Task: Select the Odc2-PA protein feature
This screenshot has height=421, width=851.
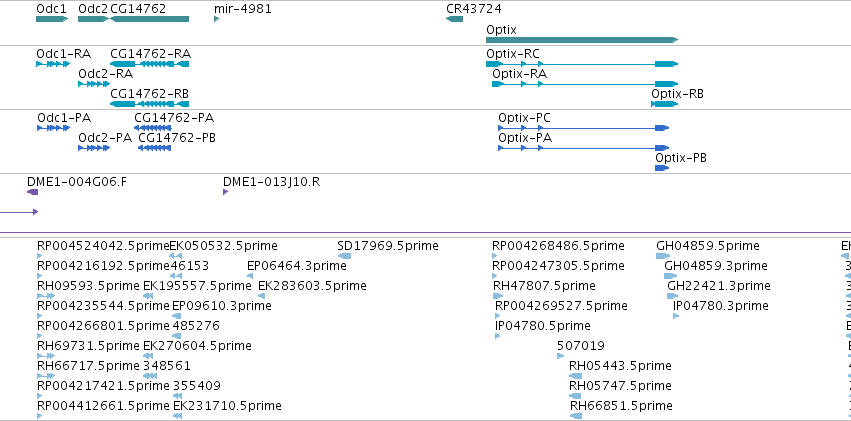Action: (94, 148)
